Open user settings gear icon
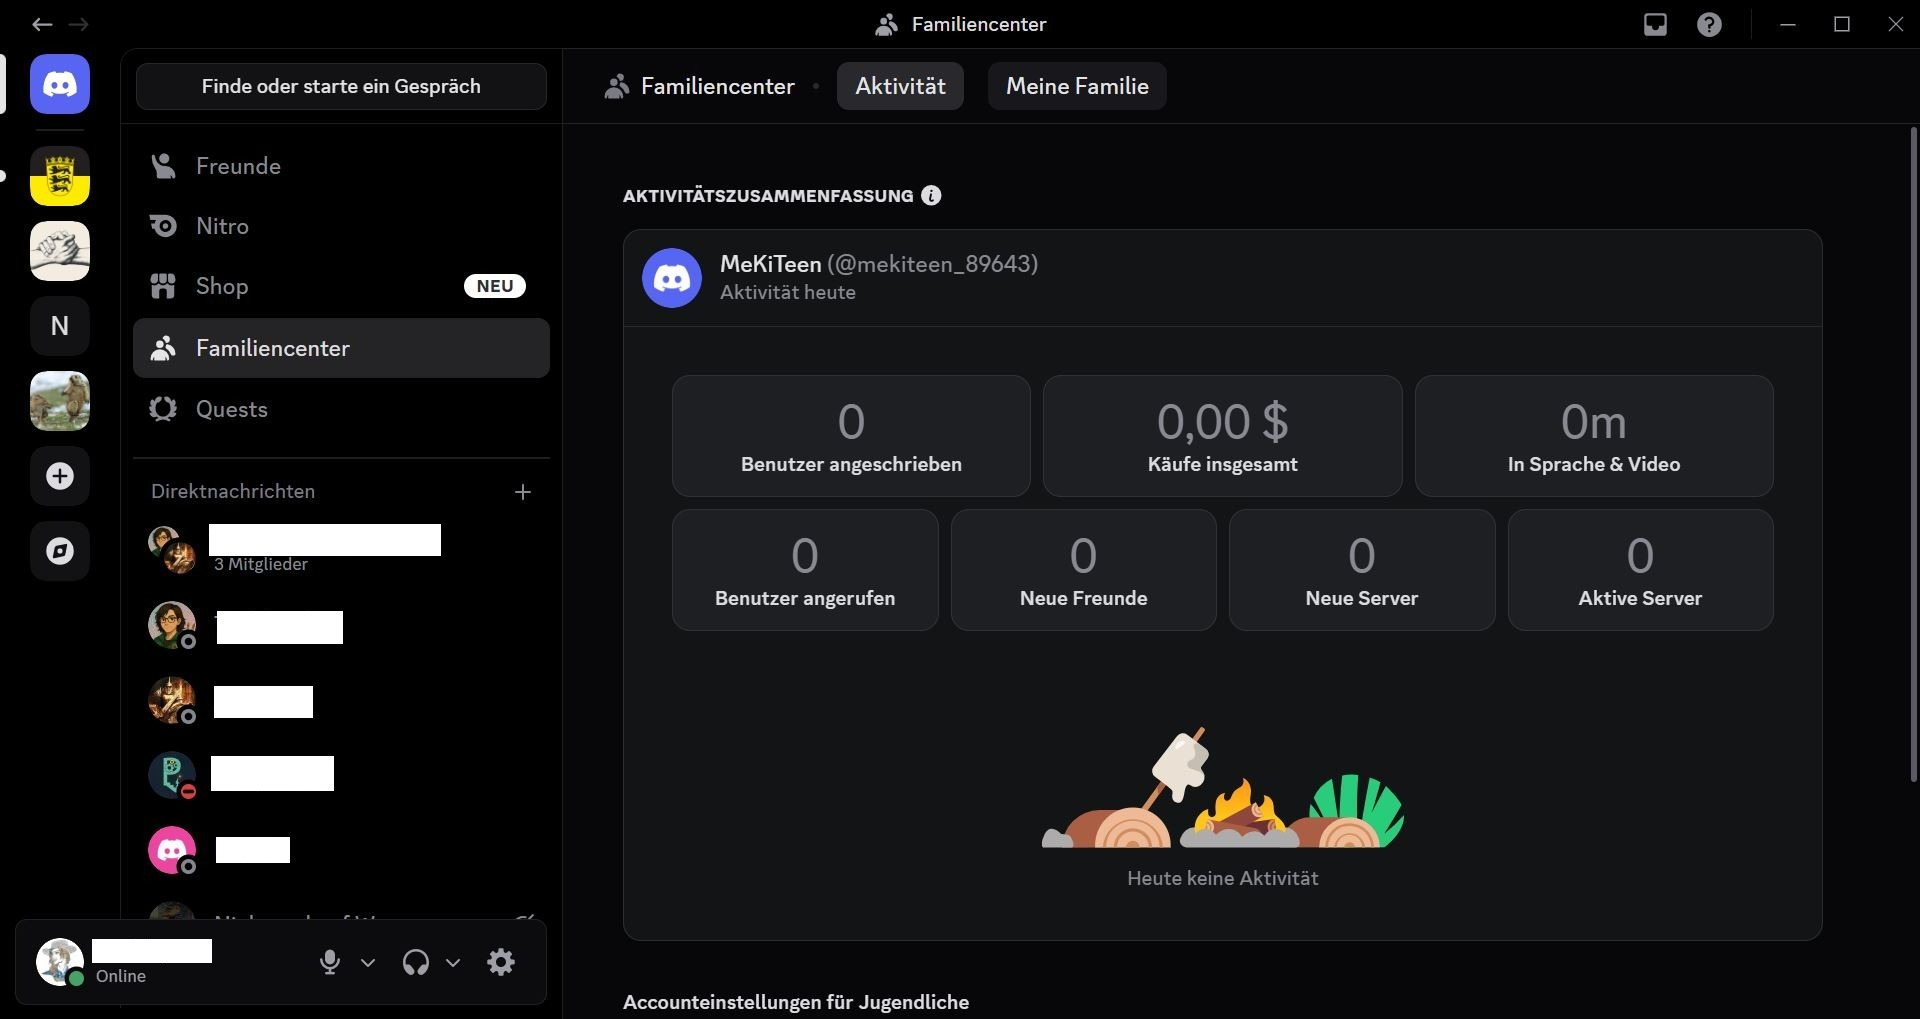This screenshot has height=1019, width=1920. click(x=501, y=962)
